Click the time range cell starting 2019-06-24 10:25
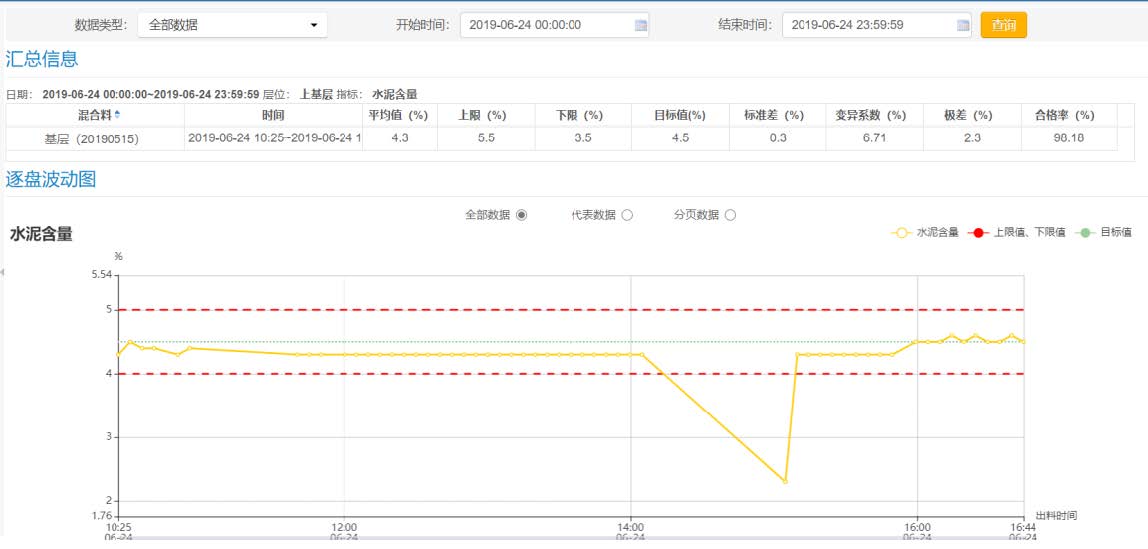This screenshot has width=1148, height=549. click(273, 138)
